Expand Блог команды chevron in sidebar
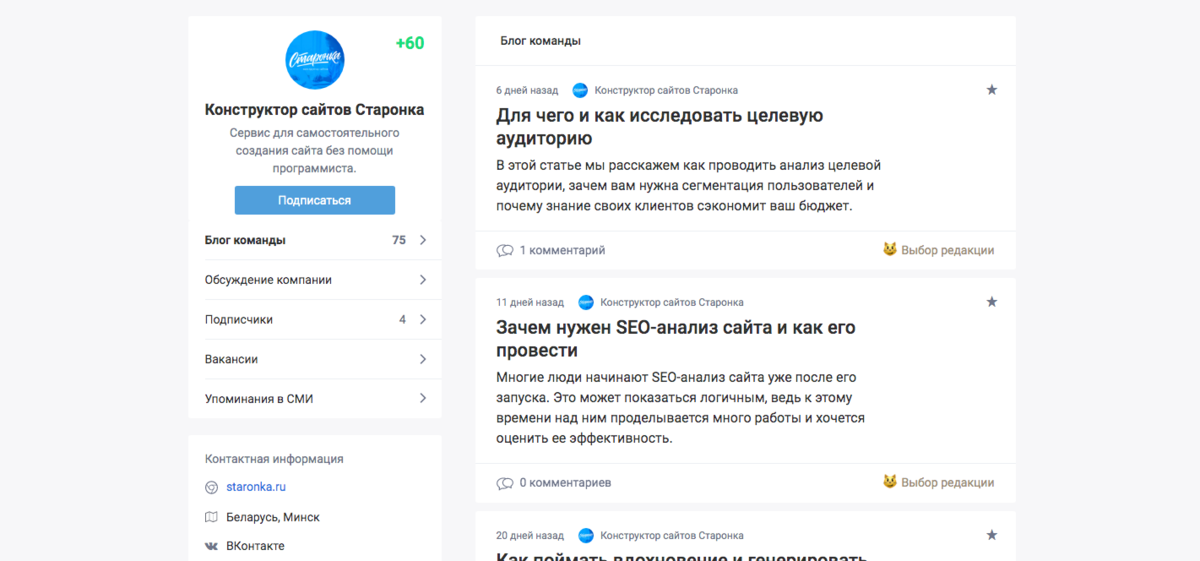The height and width of the screenshot is (561, 1200). click(x=423, y=240)
